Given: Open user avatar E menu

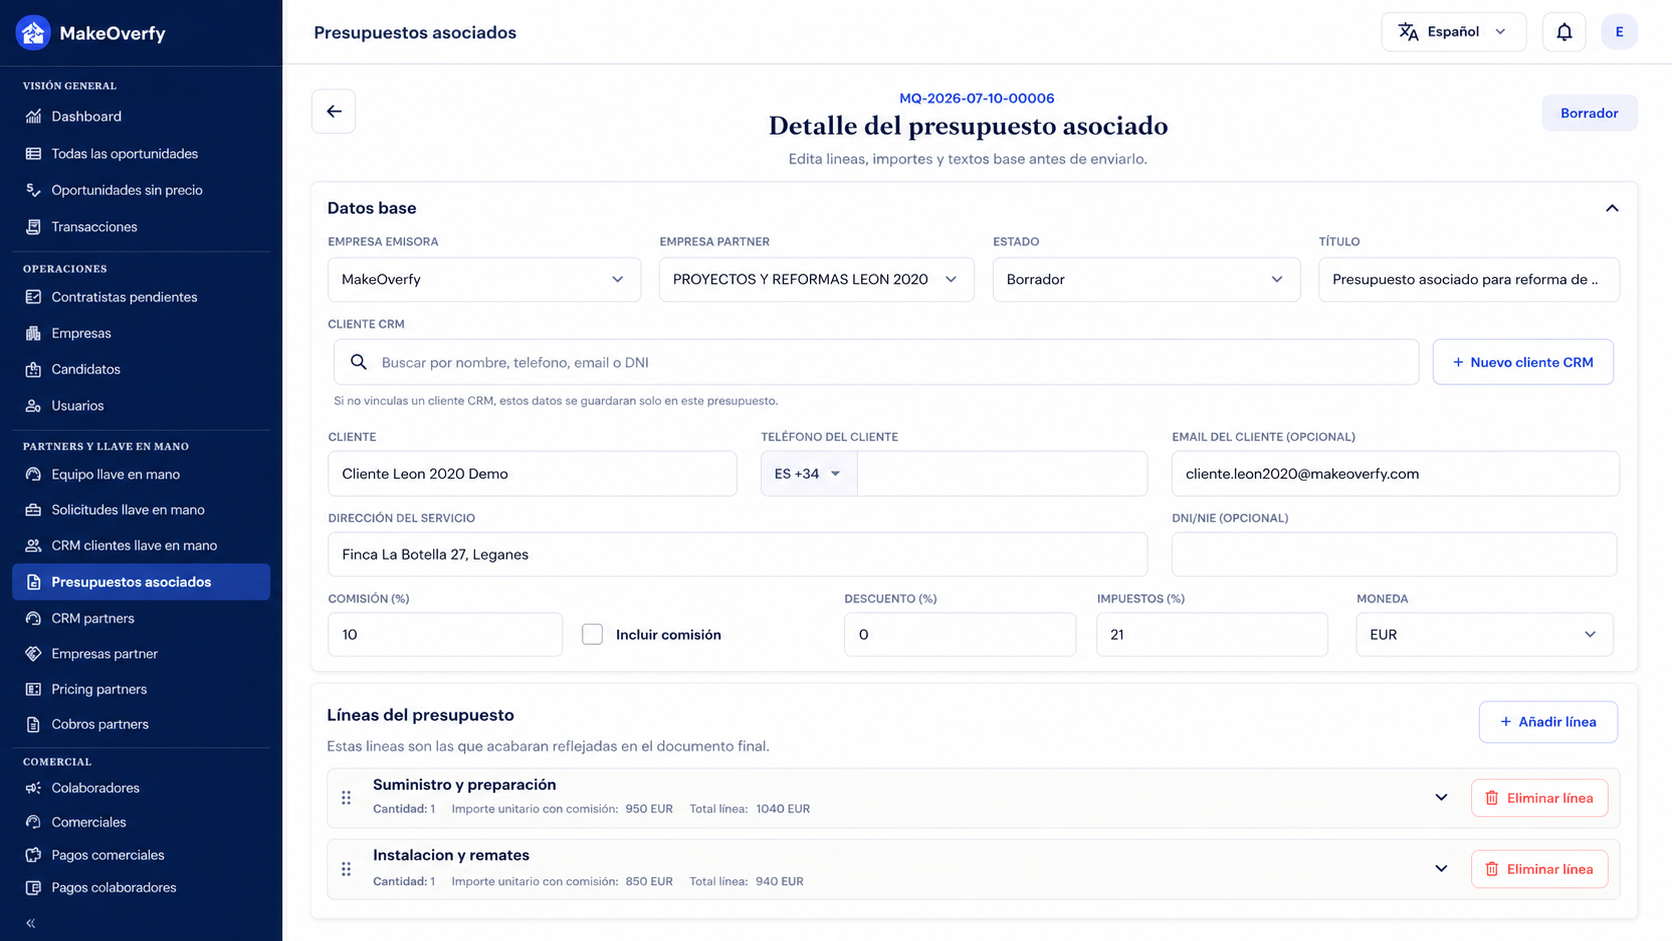Looking at the screenshot, I should tap(1619, 32).
